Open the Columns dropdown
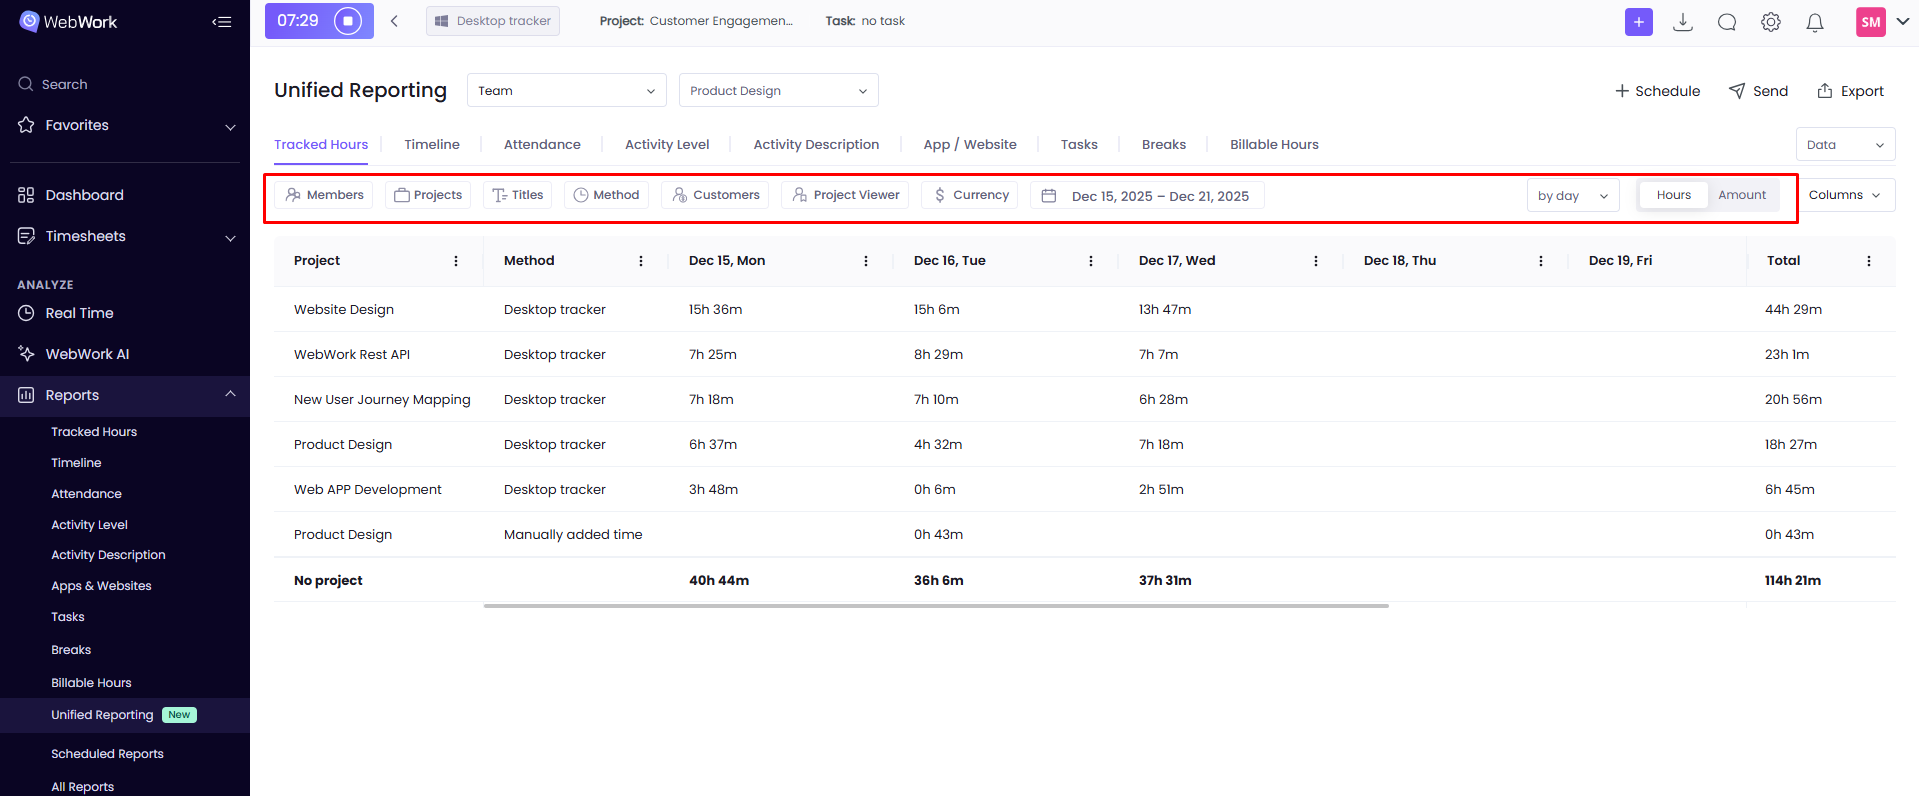1919x796 pixels. 1844,195
